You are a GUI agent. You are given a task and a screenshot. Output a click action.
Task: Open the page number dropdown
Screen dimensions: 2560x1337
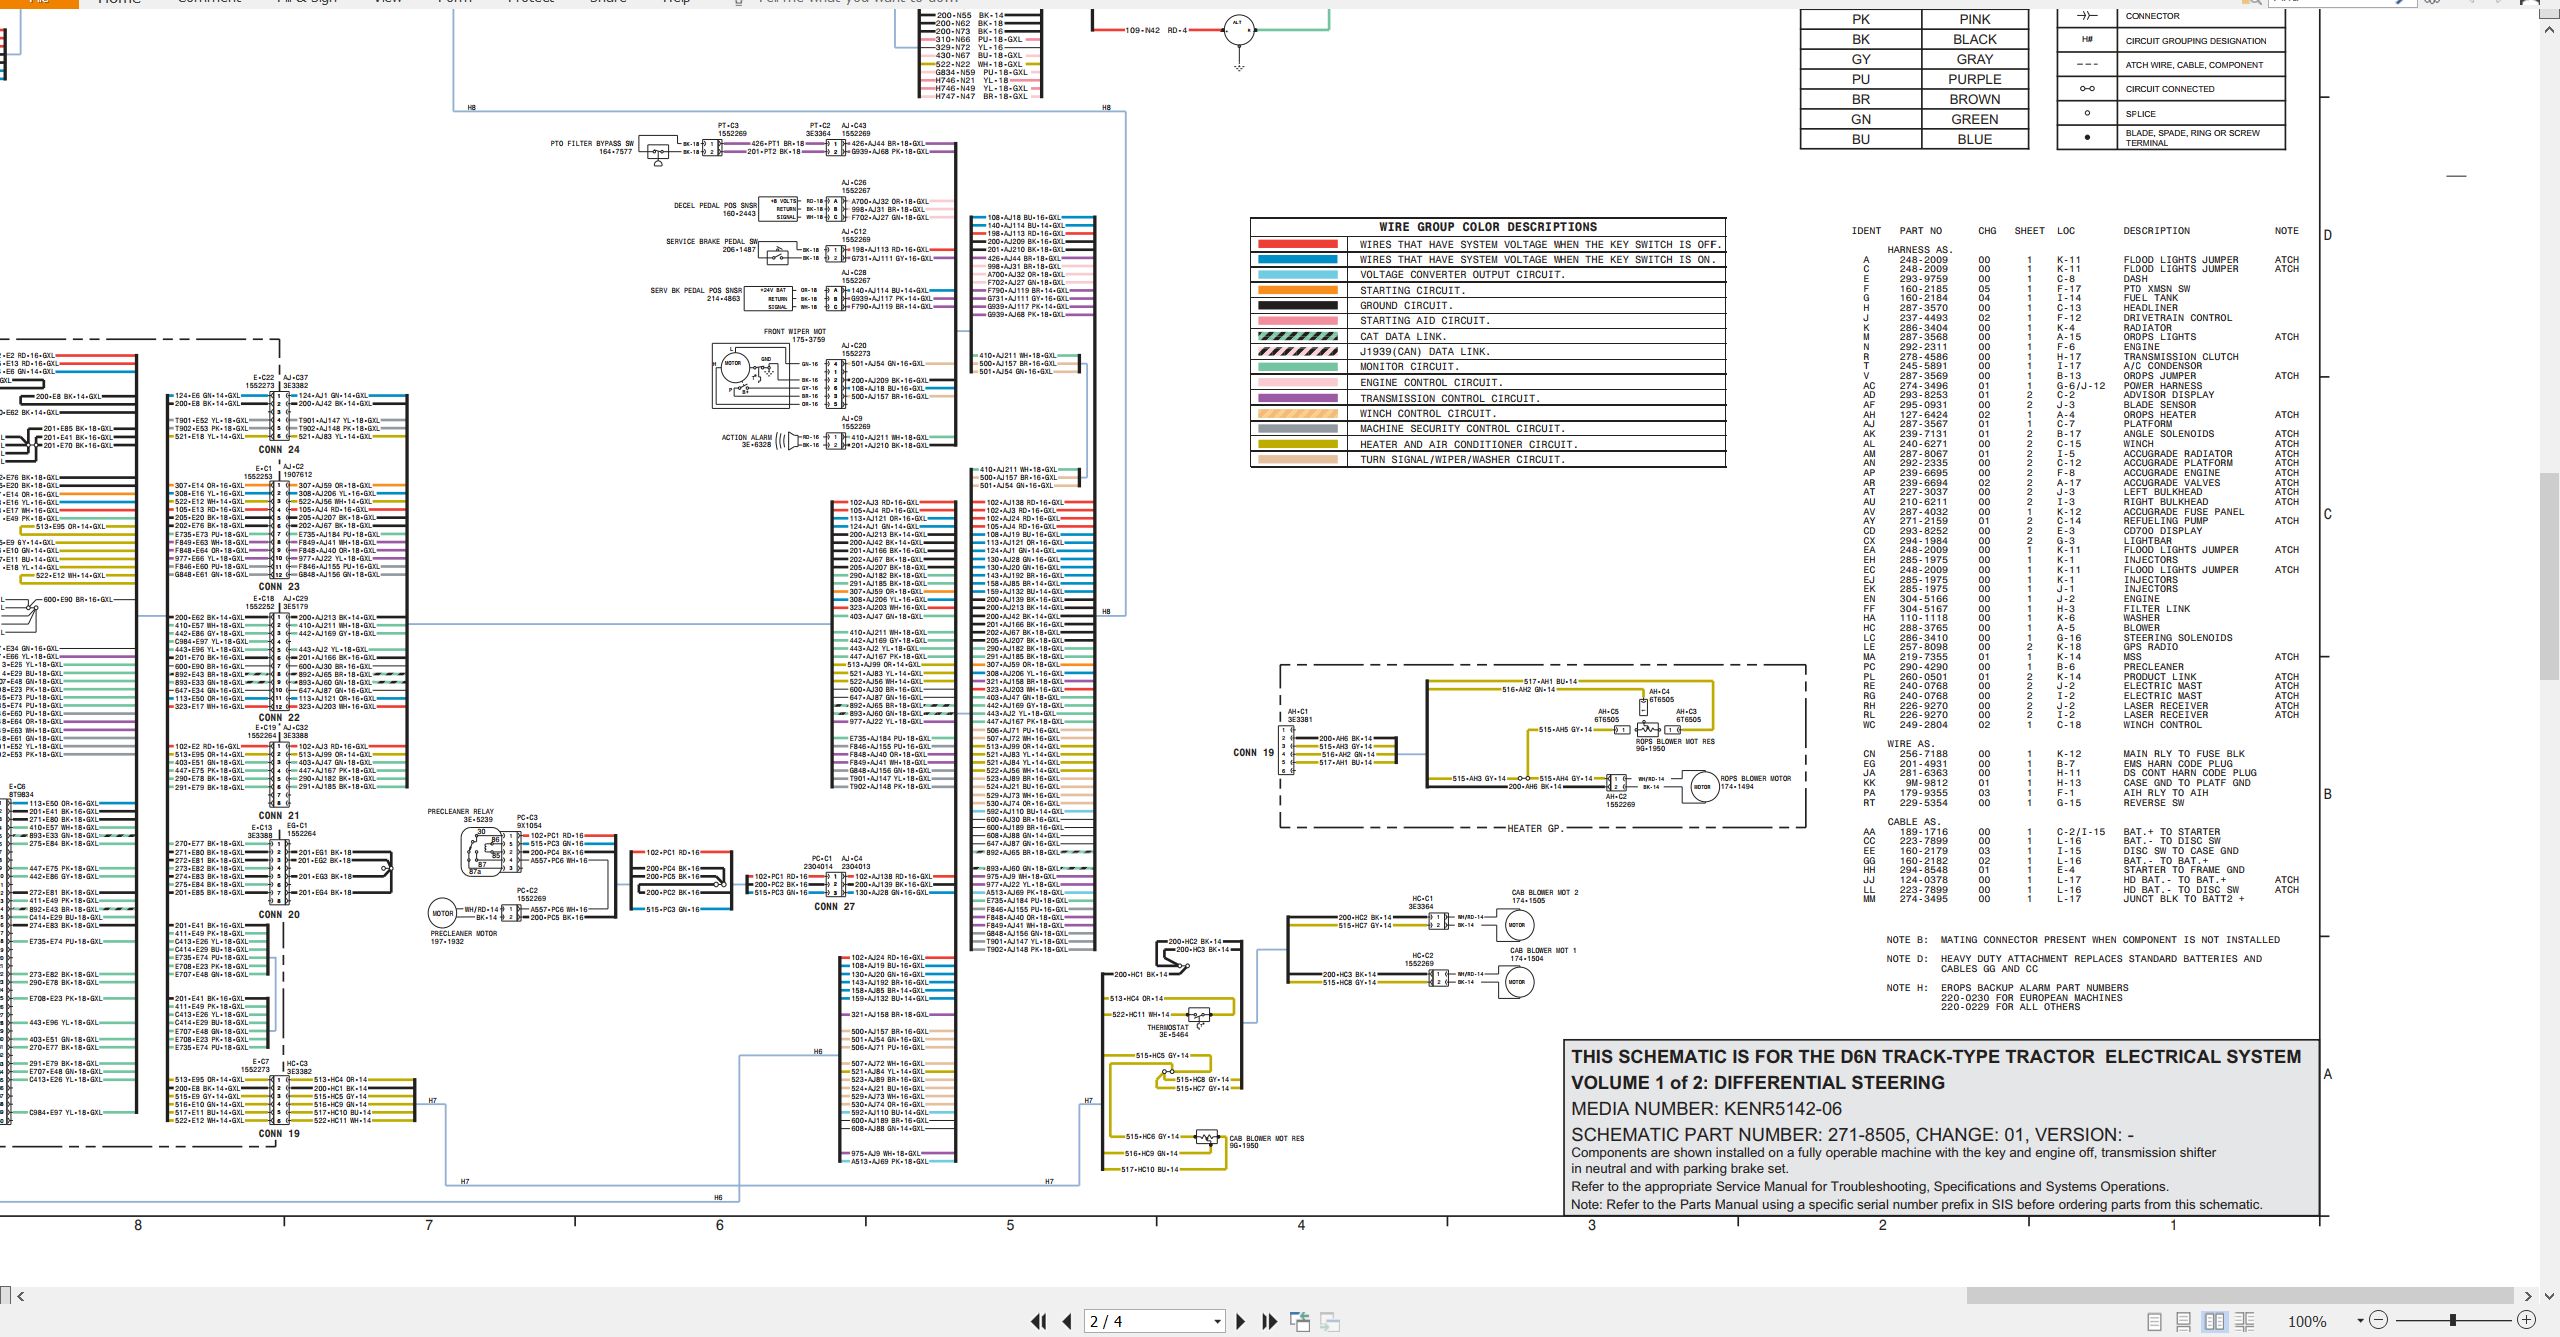[x=1217, y=1322]
